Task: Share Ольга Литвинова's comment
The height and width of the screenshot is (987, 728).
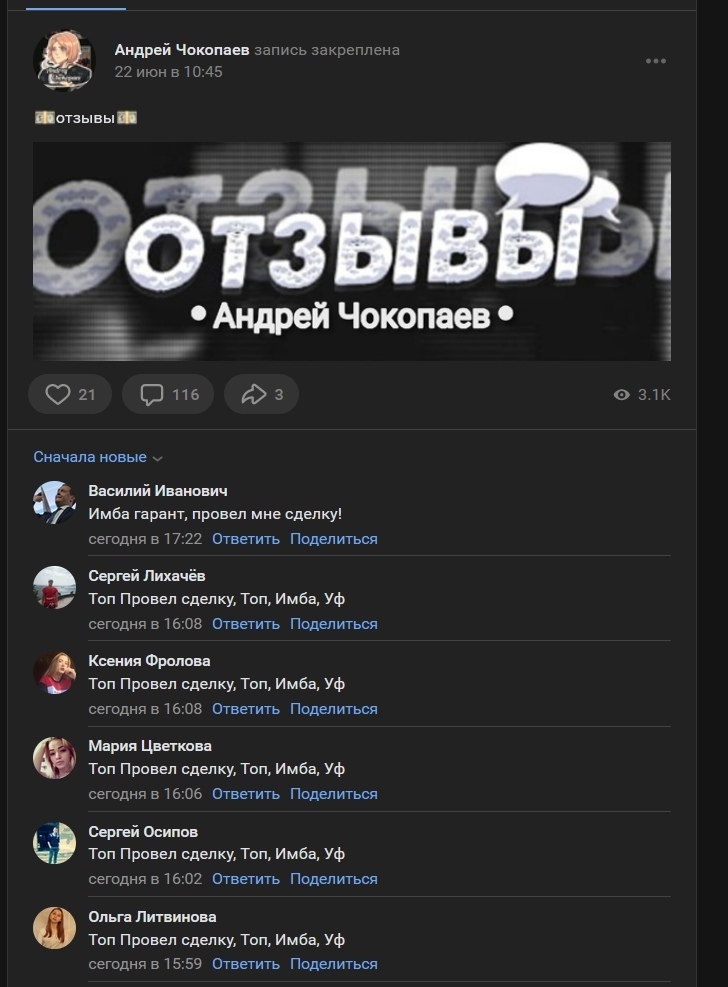Action: [x=333, y=964]
